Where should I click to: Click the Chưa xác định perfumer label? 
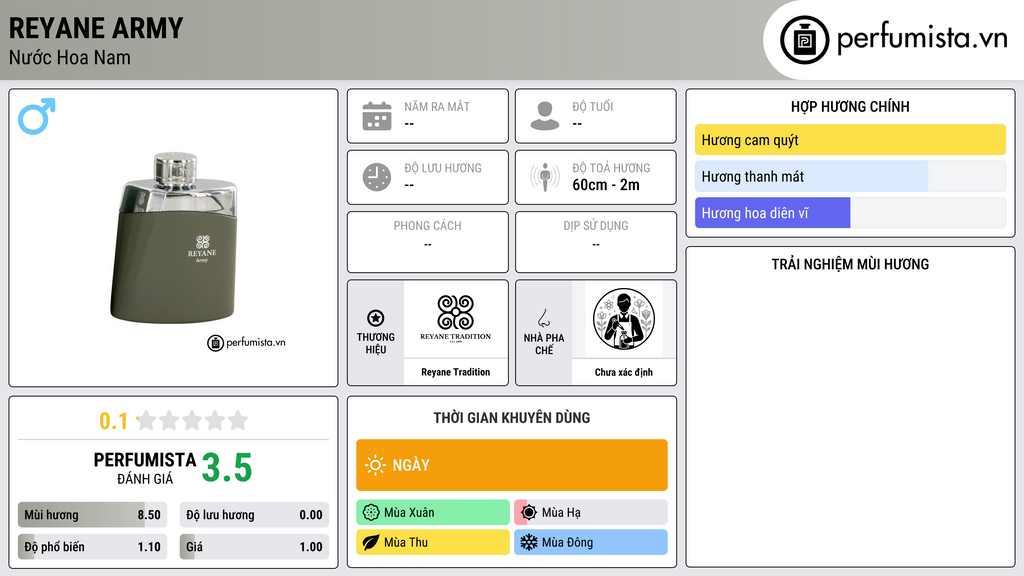pyautogui.click(x=624, y=372)
